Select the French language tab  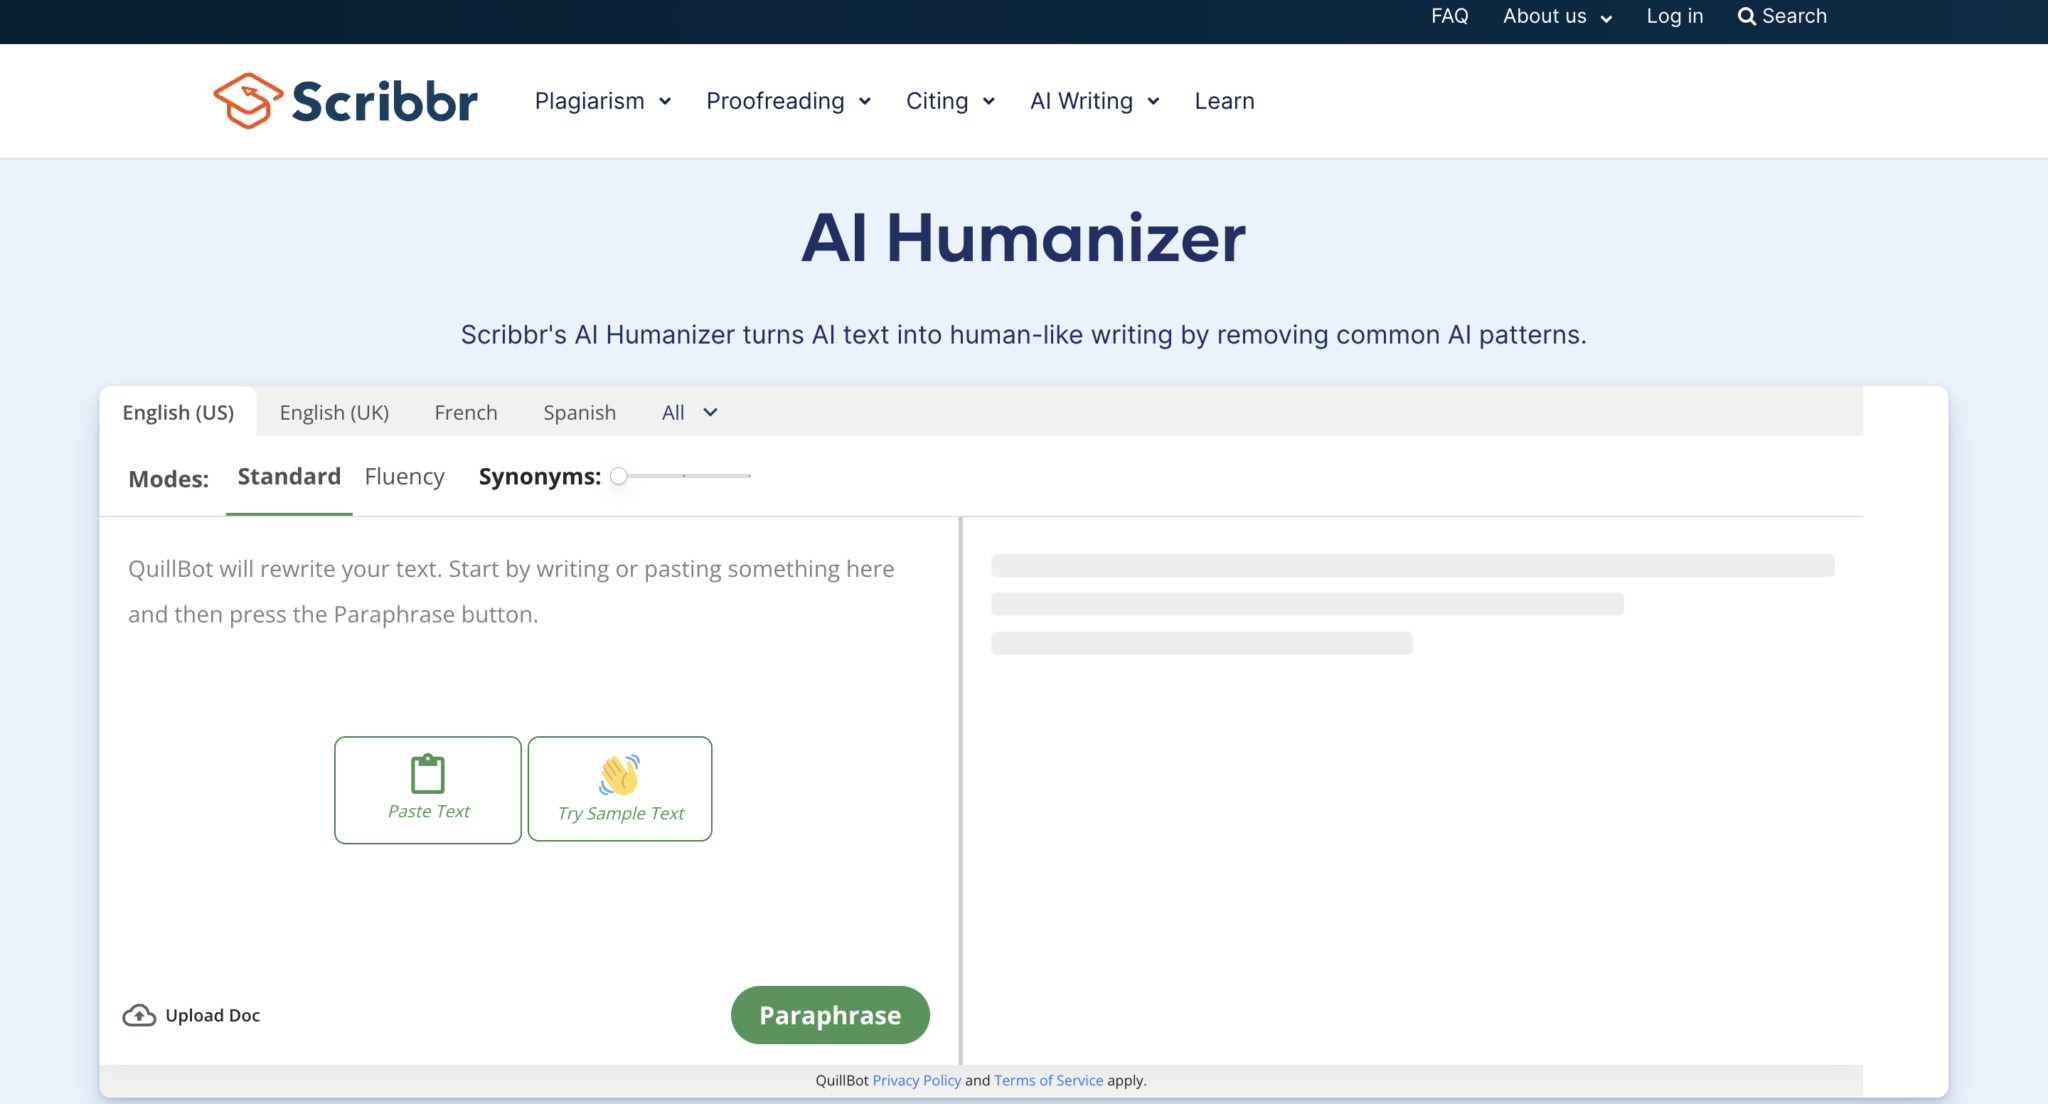(466, 412)
